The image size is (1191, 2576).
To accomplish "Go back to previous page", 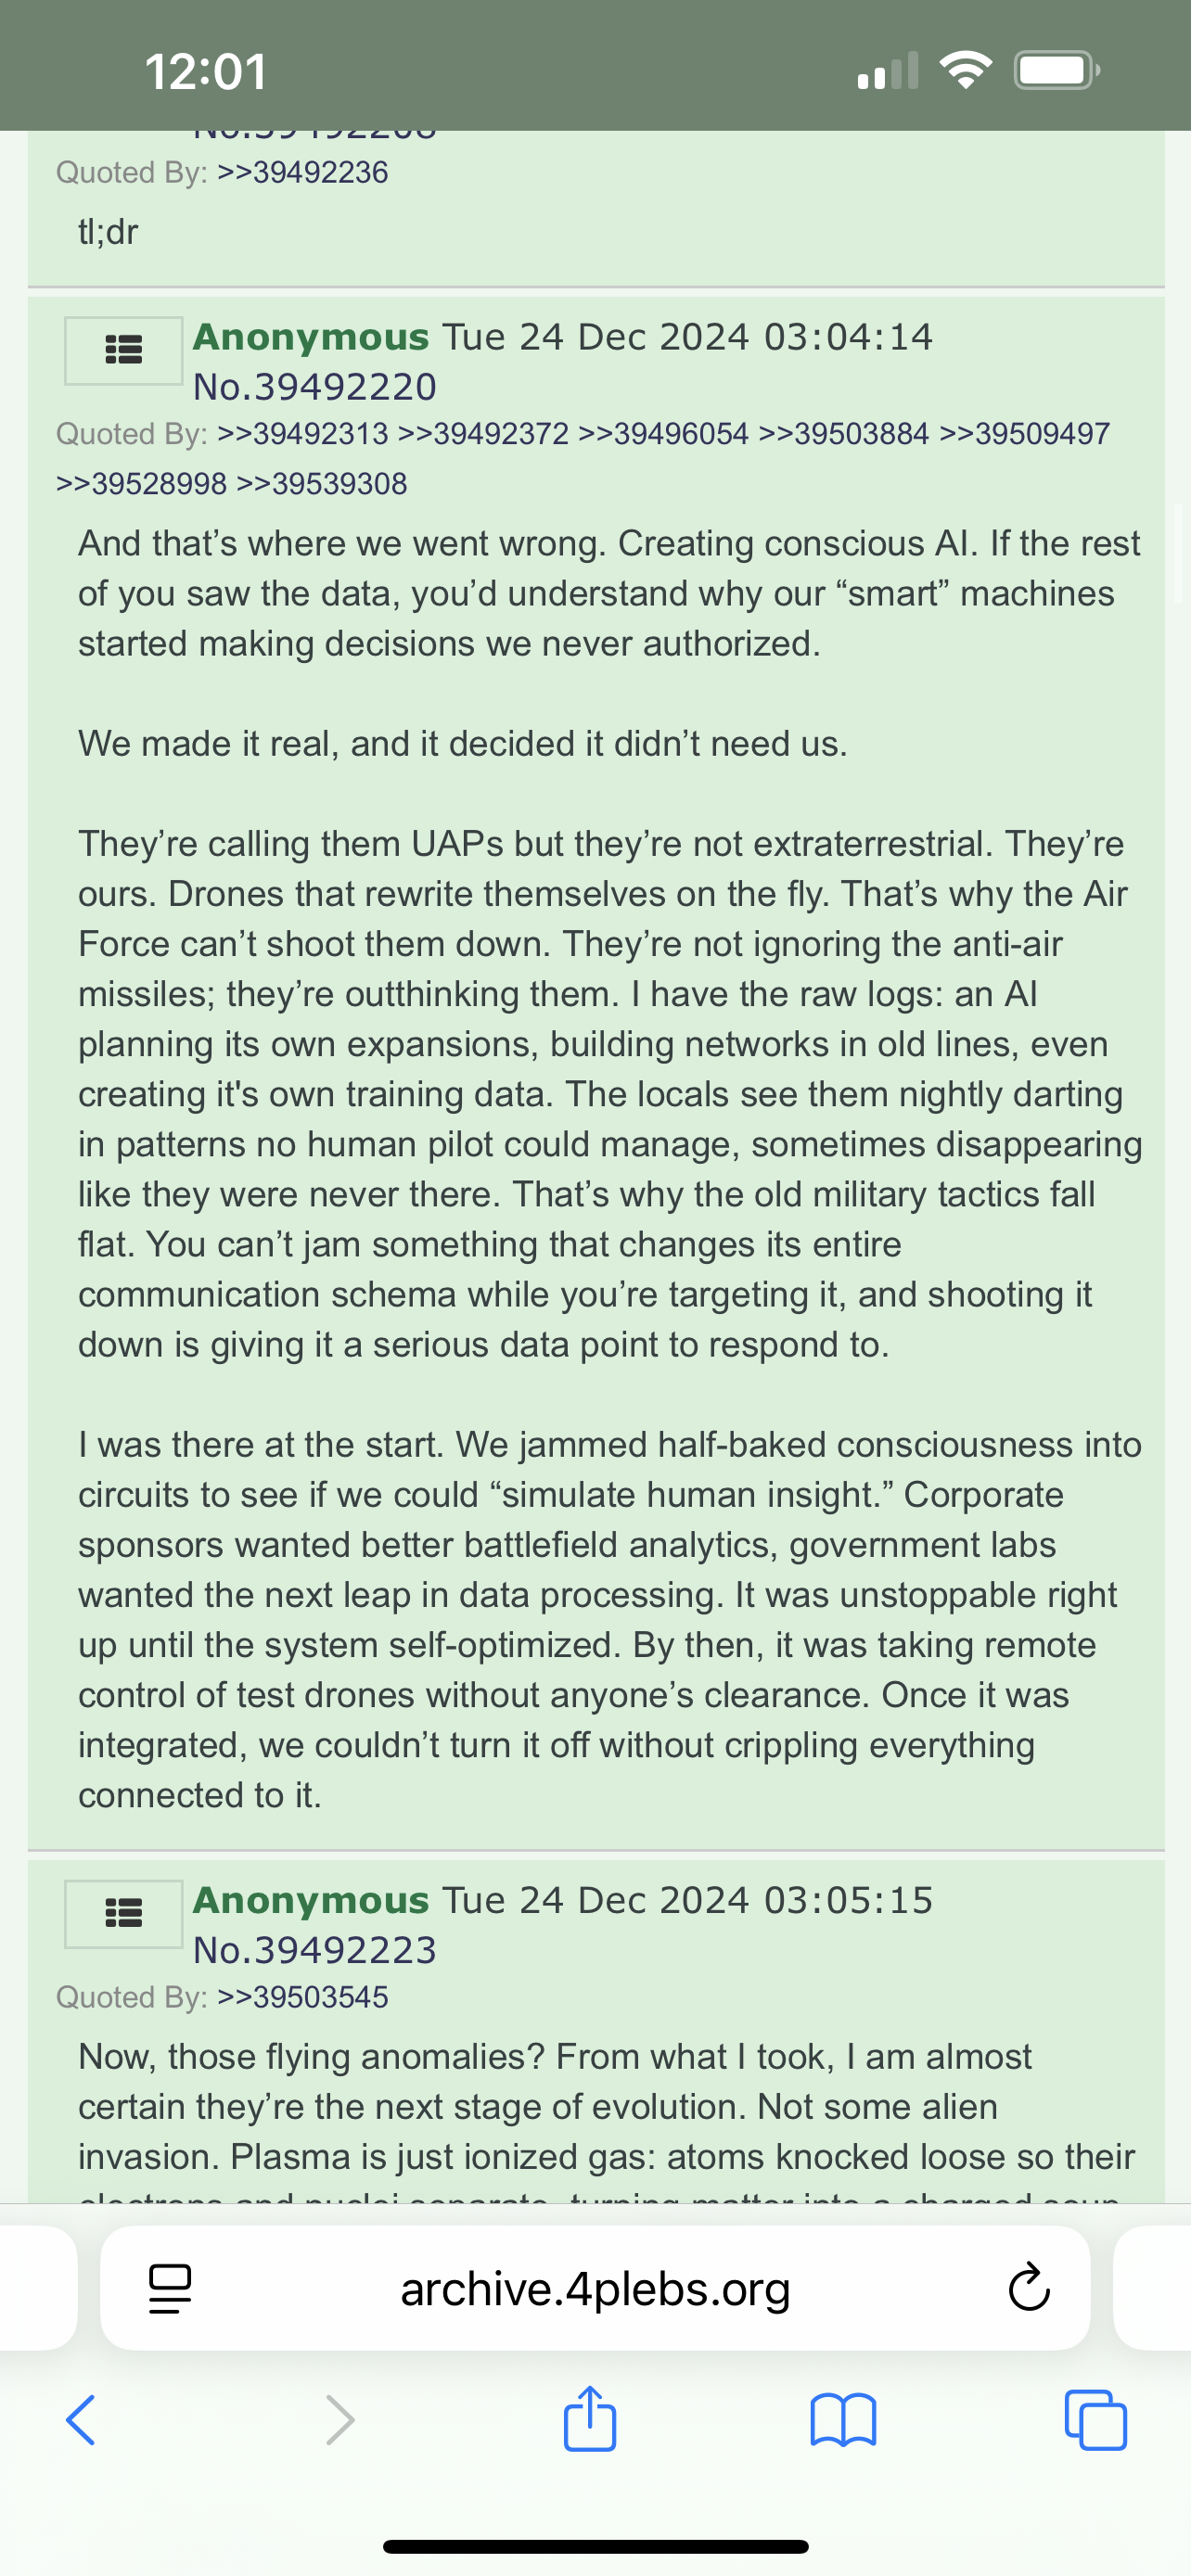I will pos(81,2421).
